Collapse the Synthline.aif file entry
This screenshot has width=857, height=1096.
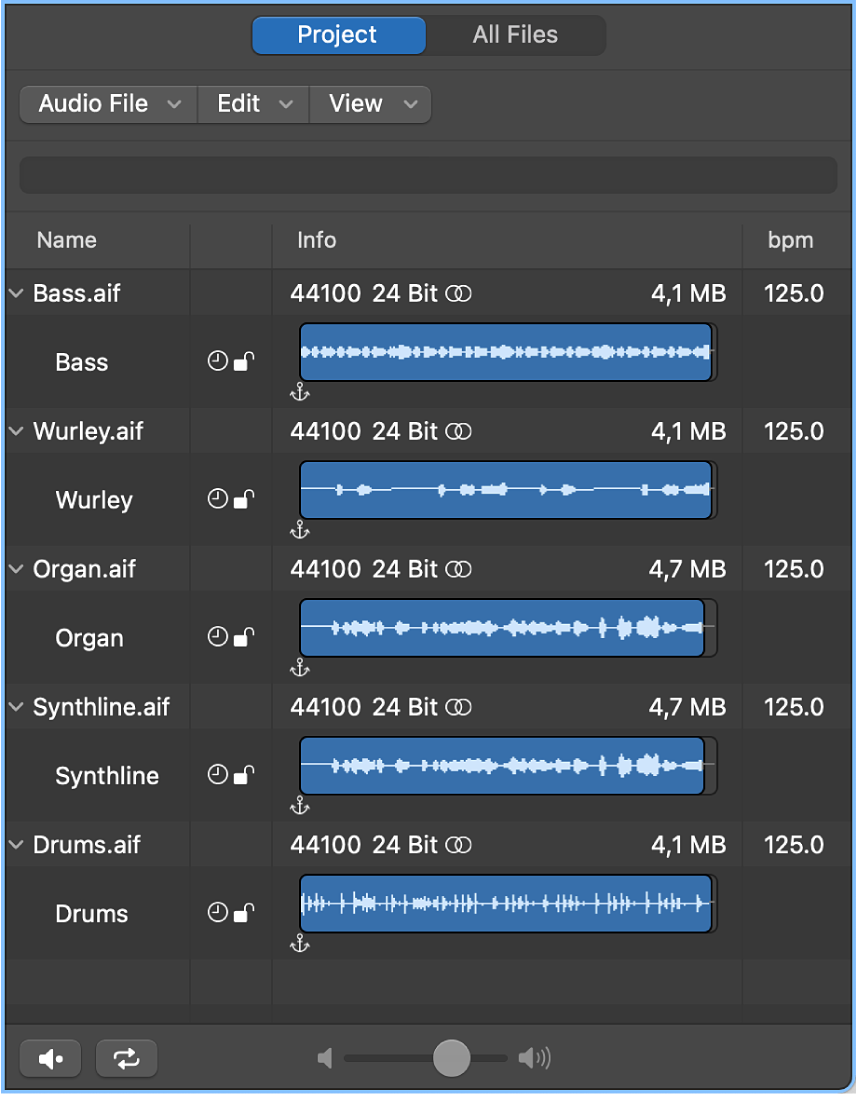pyautogui.click(x=16, y=707)
